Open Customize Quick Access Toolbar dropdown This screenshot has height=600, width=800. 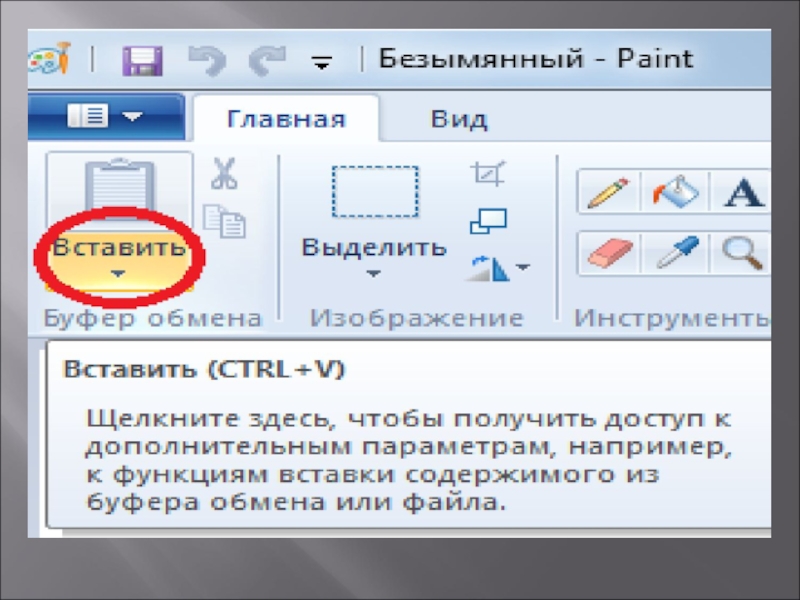coord(322,63)
